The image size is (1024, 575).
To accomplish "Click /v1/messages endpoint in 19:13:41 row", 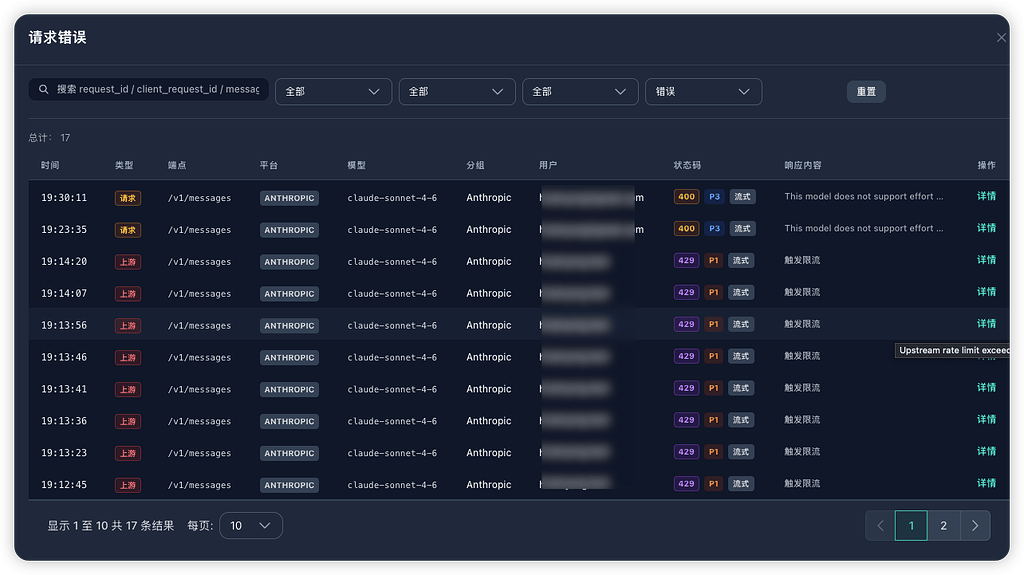I will tap(199, 389).
